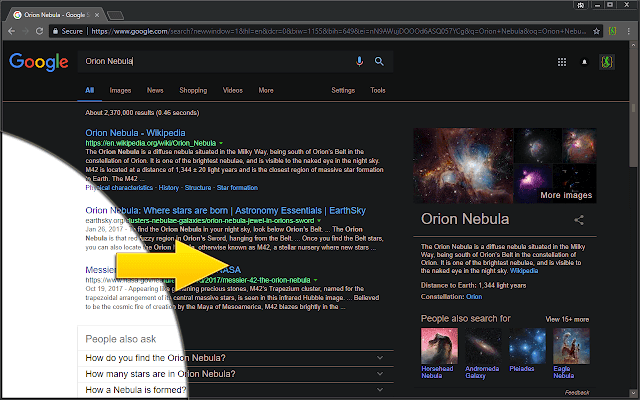Click the Feedback link in knowledge panel

click(x=577, y=392)
